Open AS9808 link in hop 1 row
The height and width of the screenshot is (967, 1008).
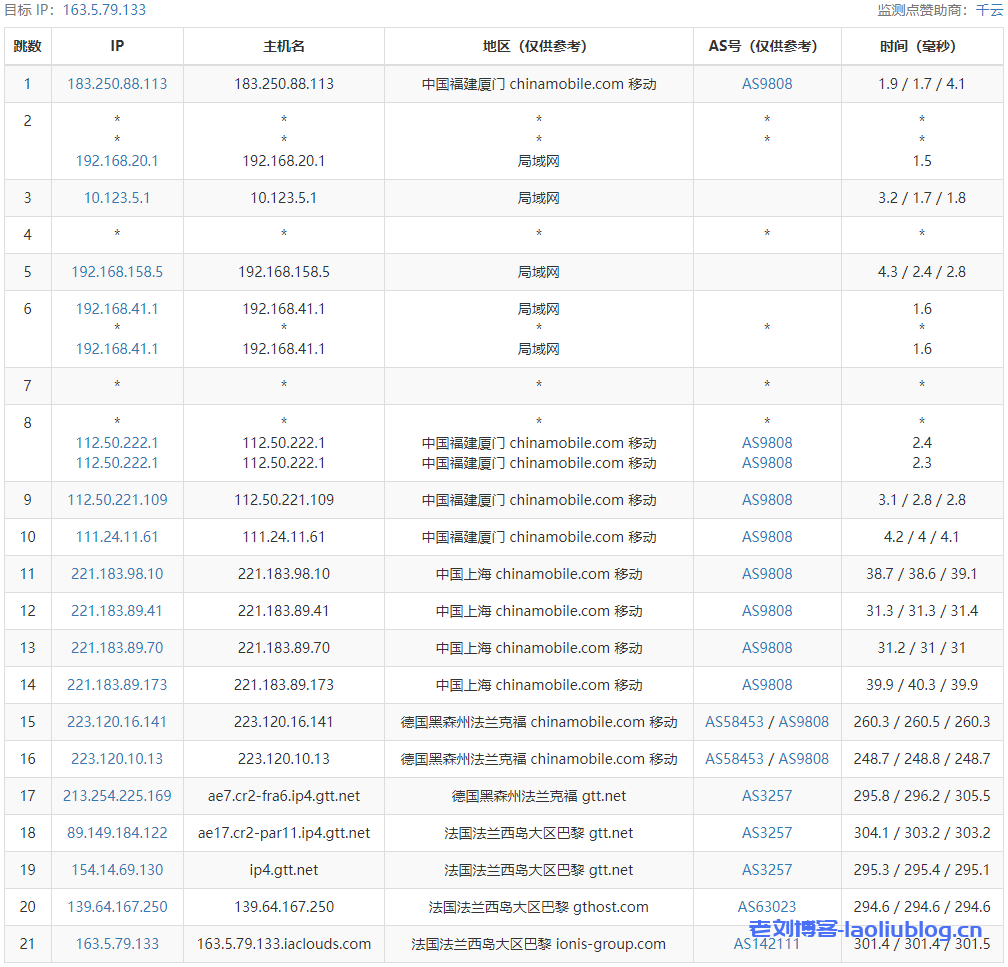(x=767, y=84)
